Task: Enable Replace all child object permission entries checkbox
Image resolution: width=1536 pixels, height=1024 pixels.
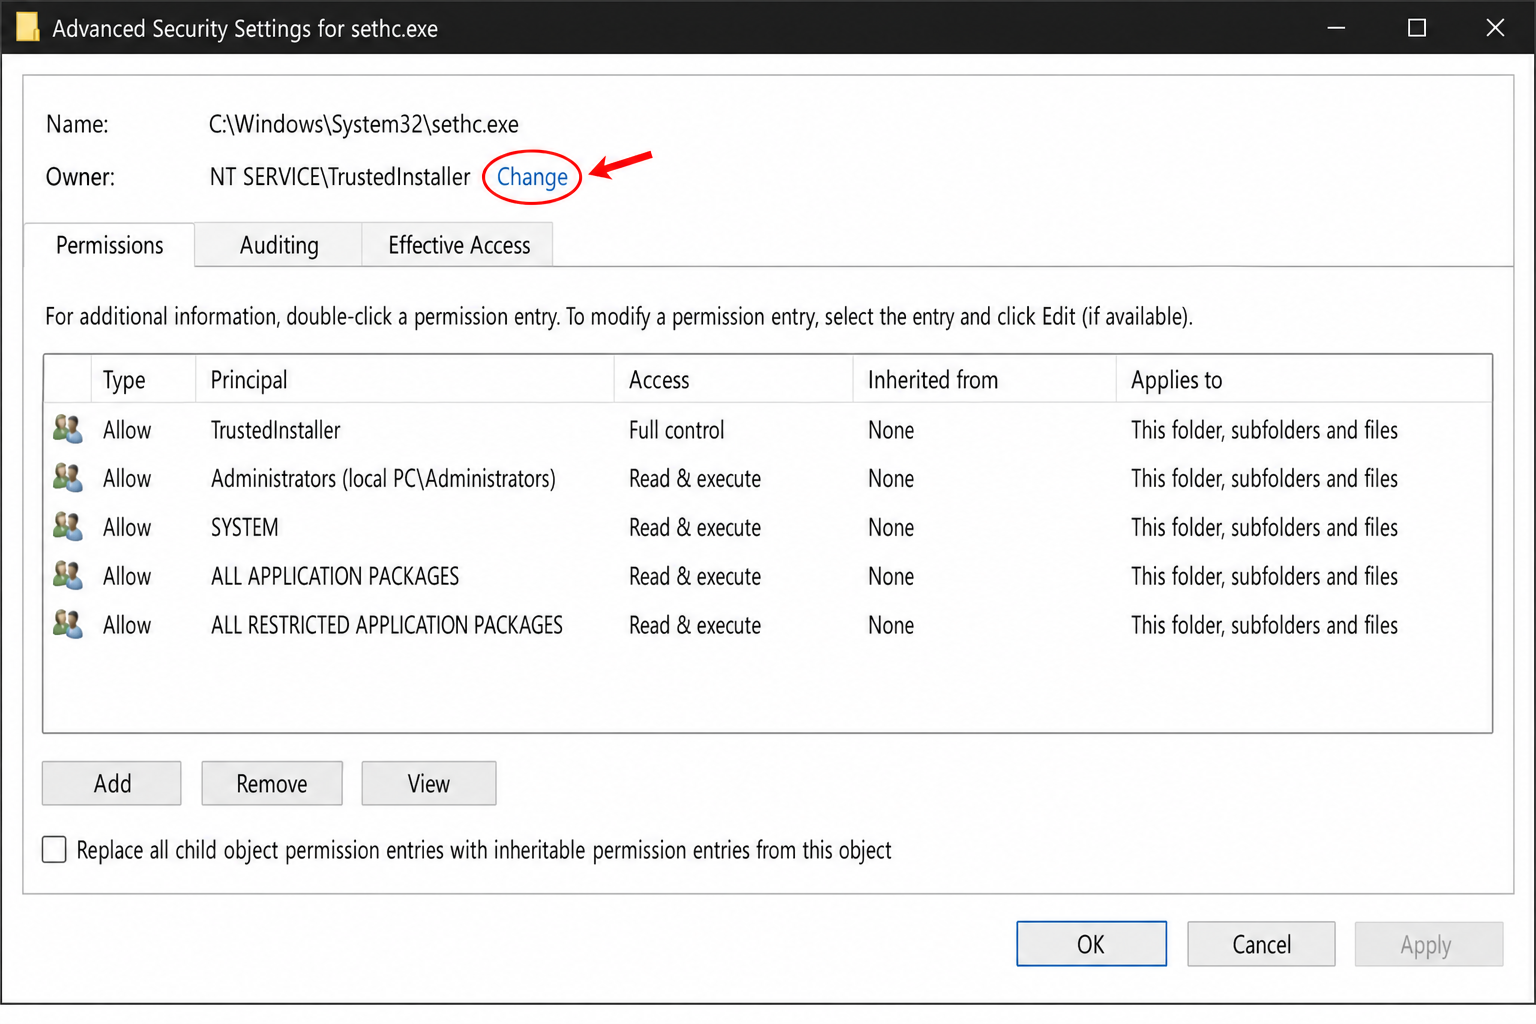Action: [54, 850]
